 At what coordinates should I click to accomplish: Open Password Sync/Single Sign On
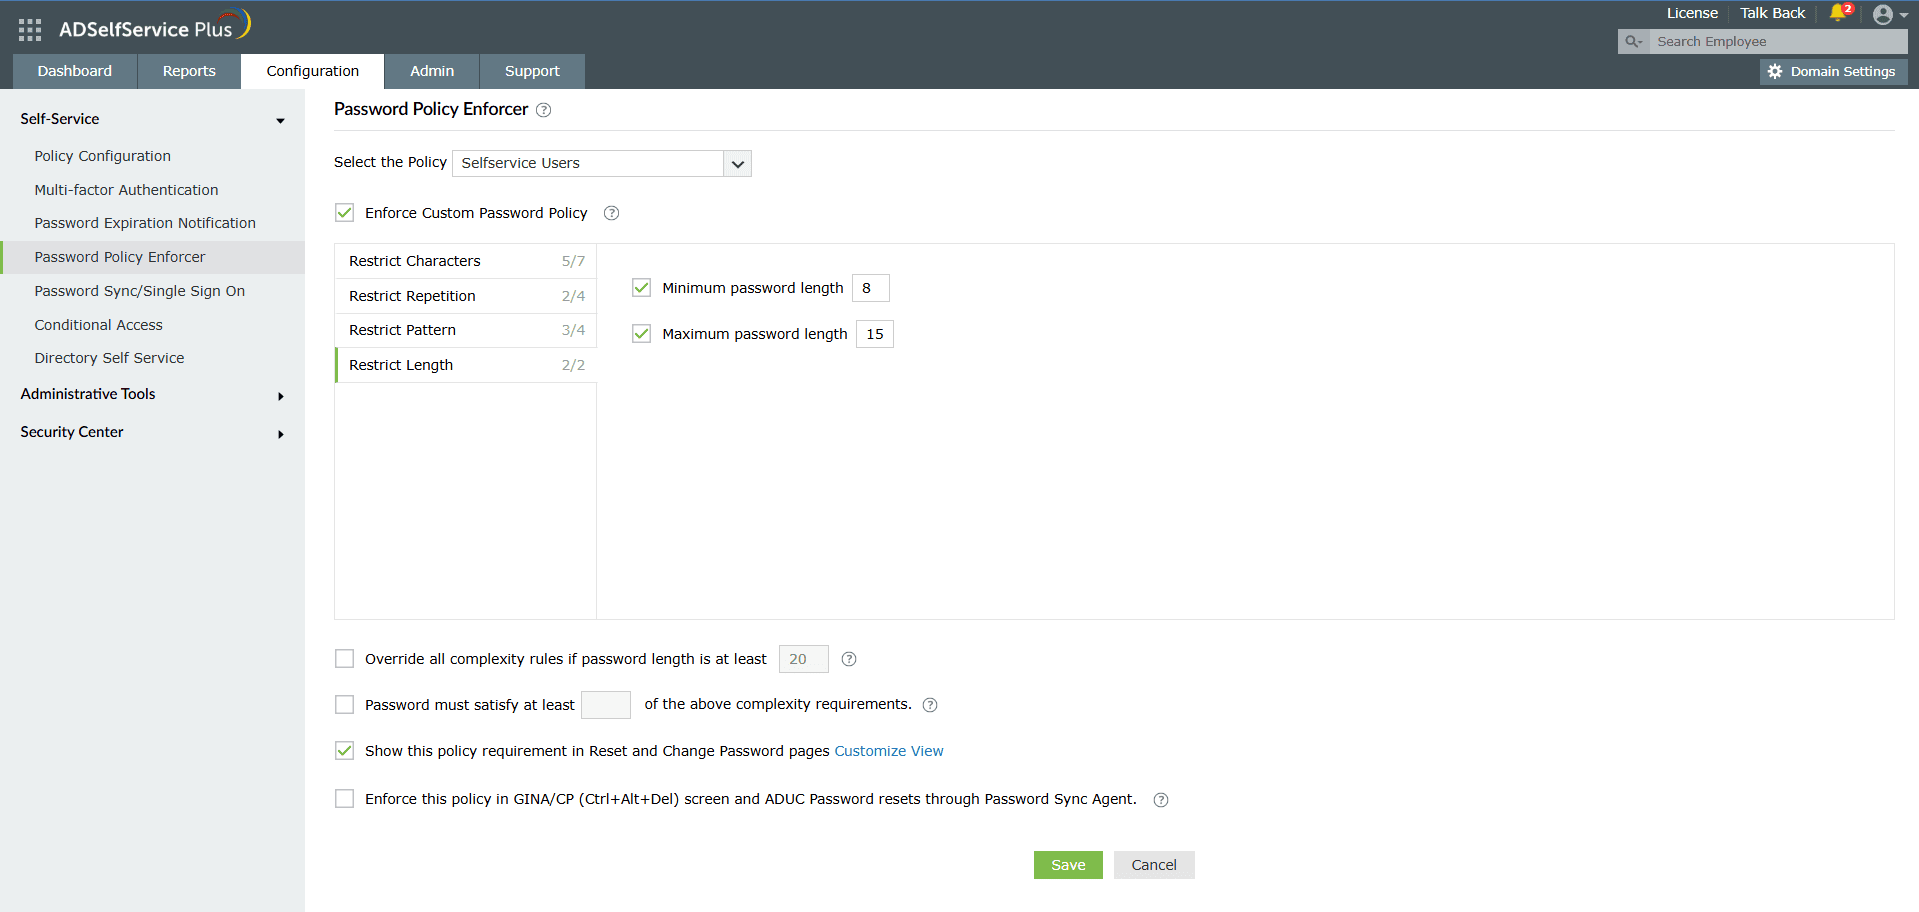pyautogui.click(x=140, y=291)
